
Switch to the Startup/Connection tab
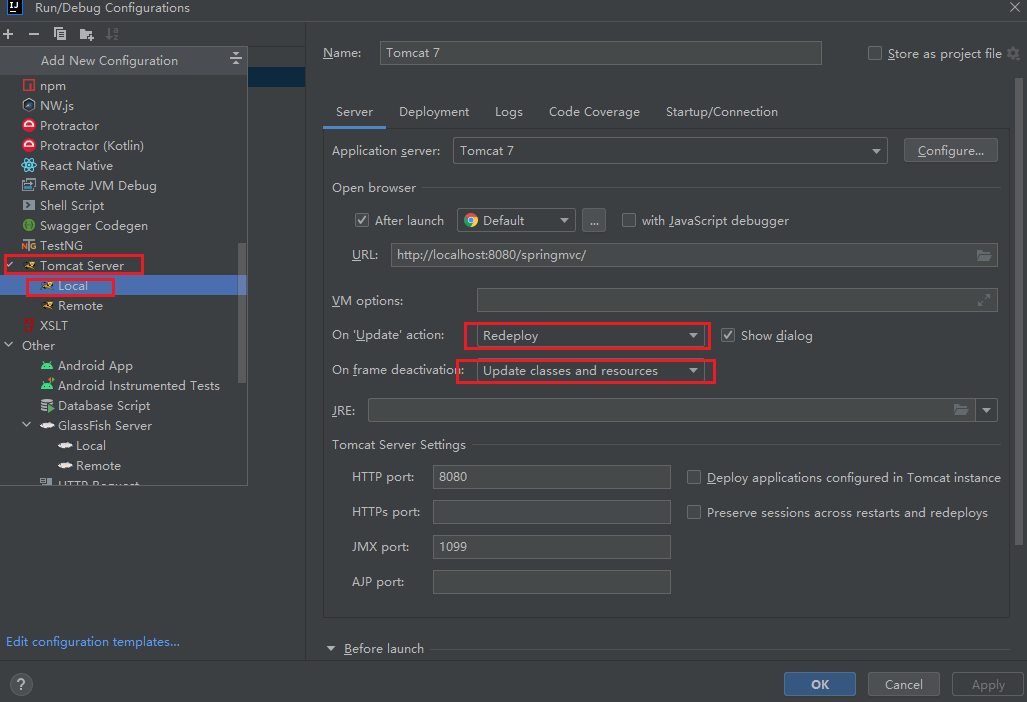[x=722, y=112]
